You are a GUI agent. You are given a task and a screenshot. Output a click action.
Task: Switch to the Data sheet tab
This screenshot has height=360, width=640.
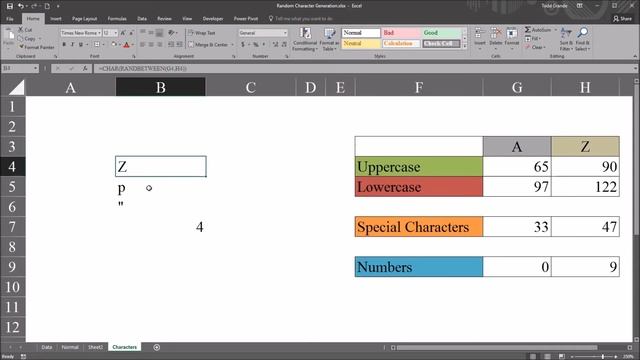point(47,347)
